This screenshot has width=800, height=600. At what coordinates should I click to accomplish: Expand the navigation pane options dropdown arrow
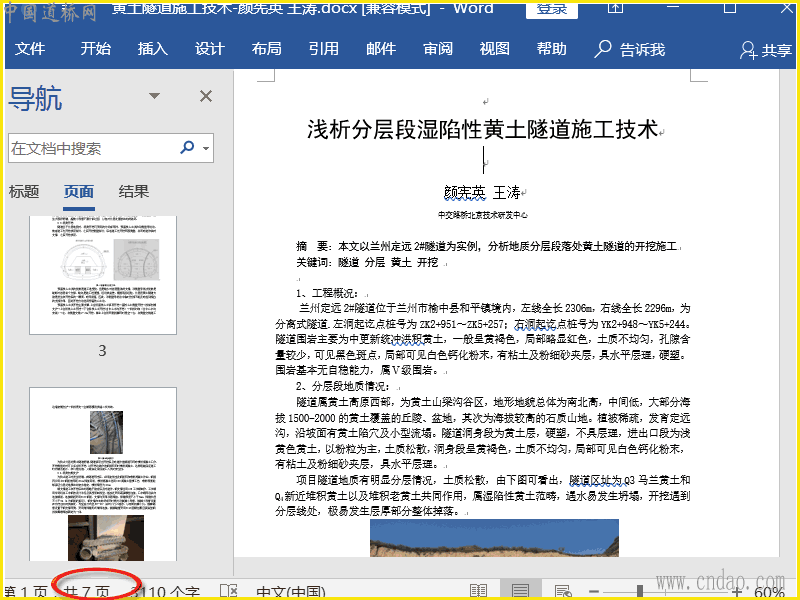click(154, 95)
